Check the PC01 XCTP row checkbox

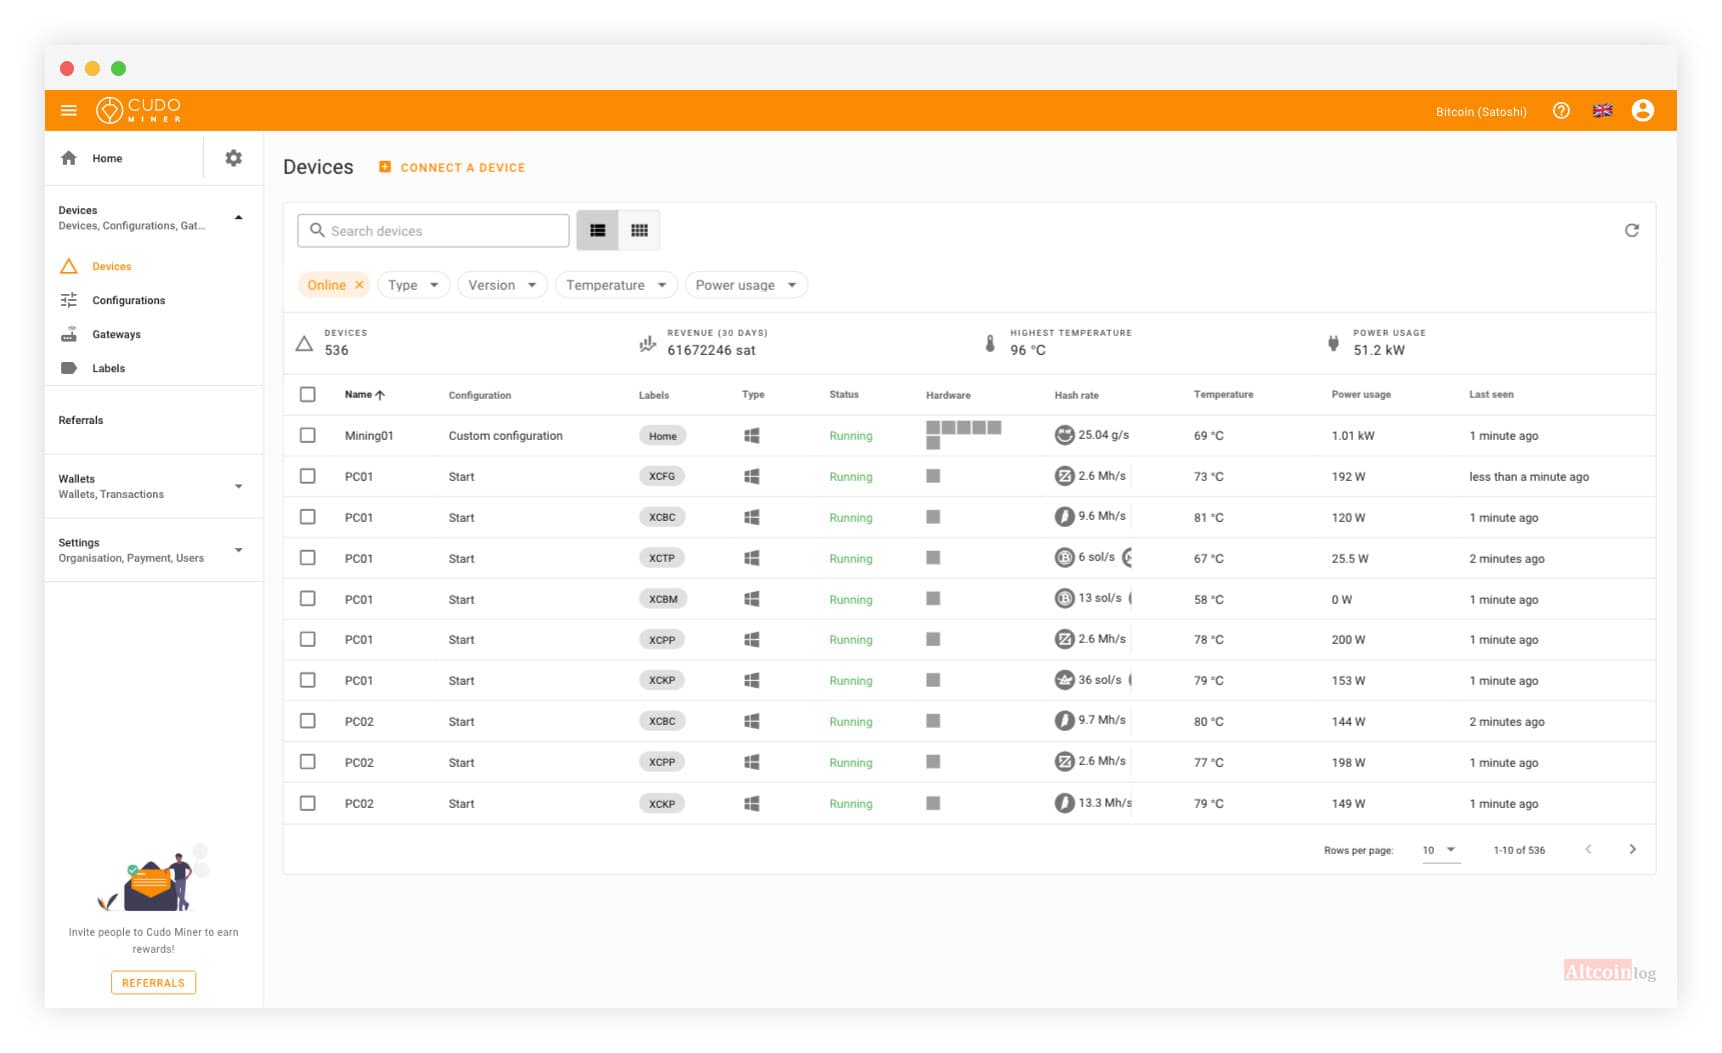tap(308, 558)
